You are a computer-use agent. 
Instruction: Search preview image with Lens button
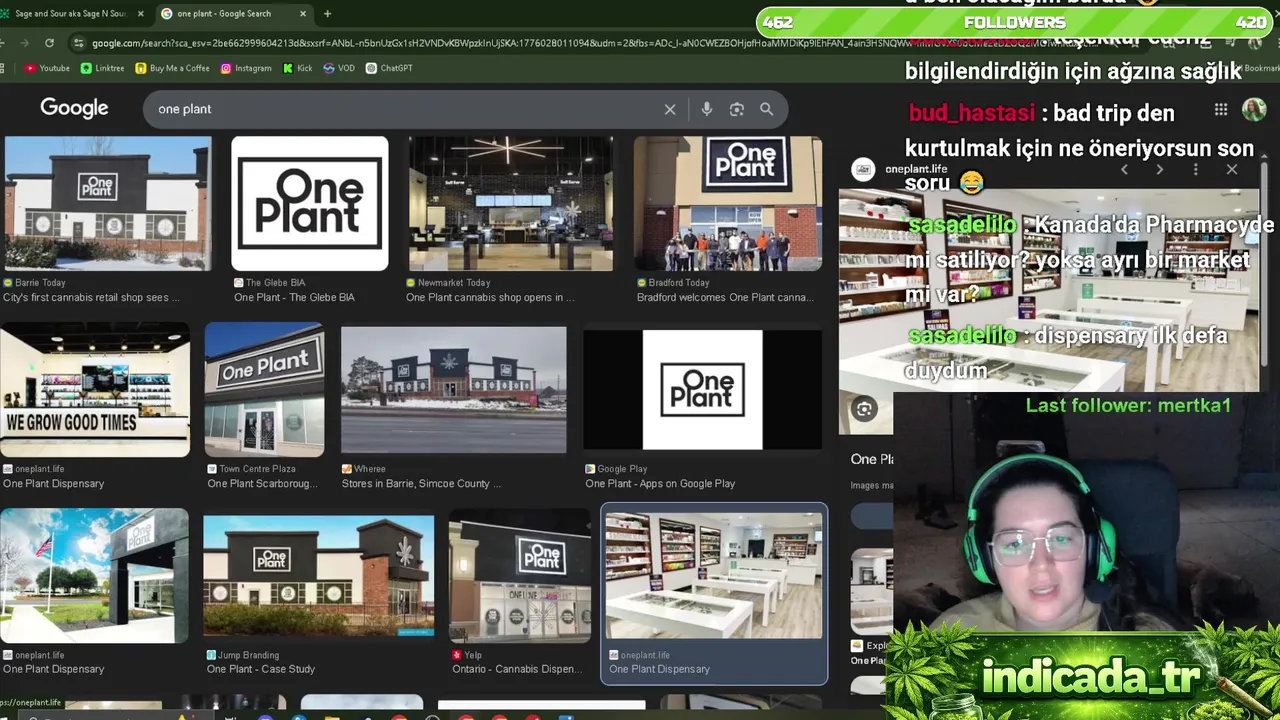[864, 408]
